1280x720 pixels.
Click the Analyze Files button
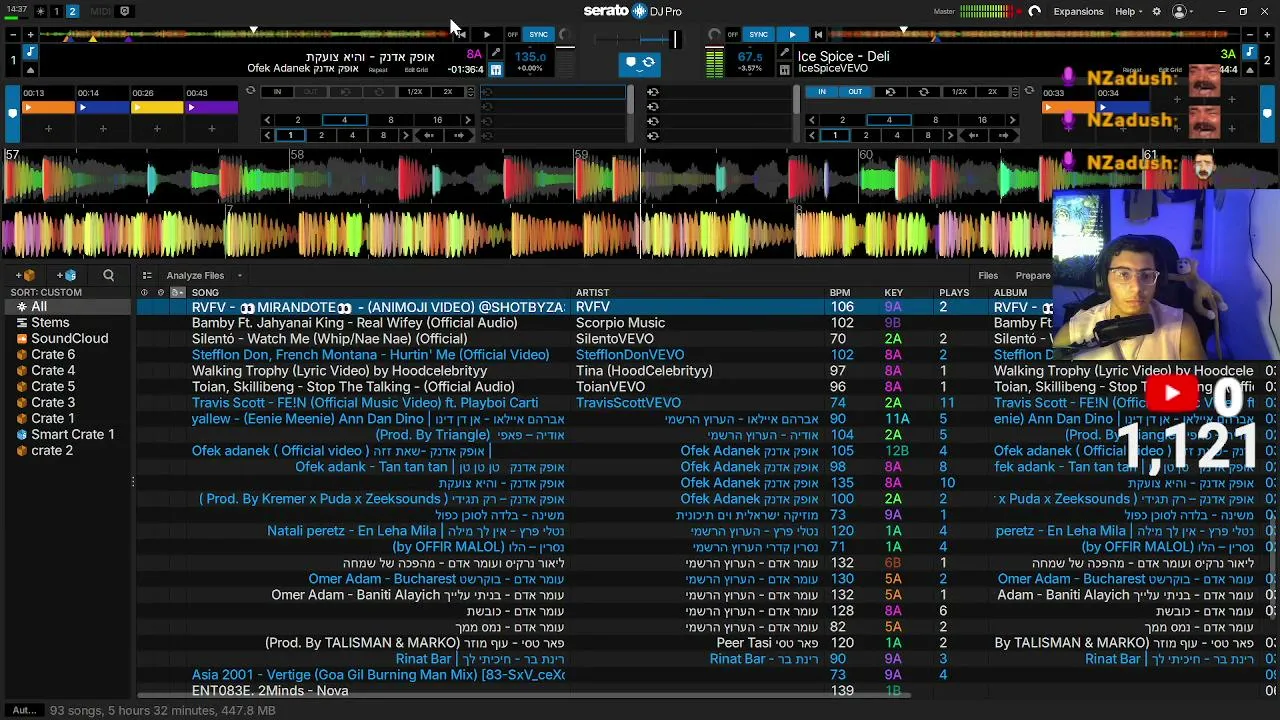click(195, 276)
